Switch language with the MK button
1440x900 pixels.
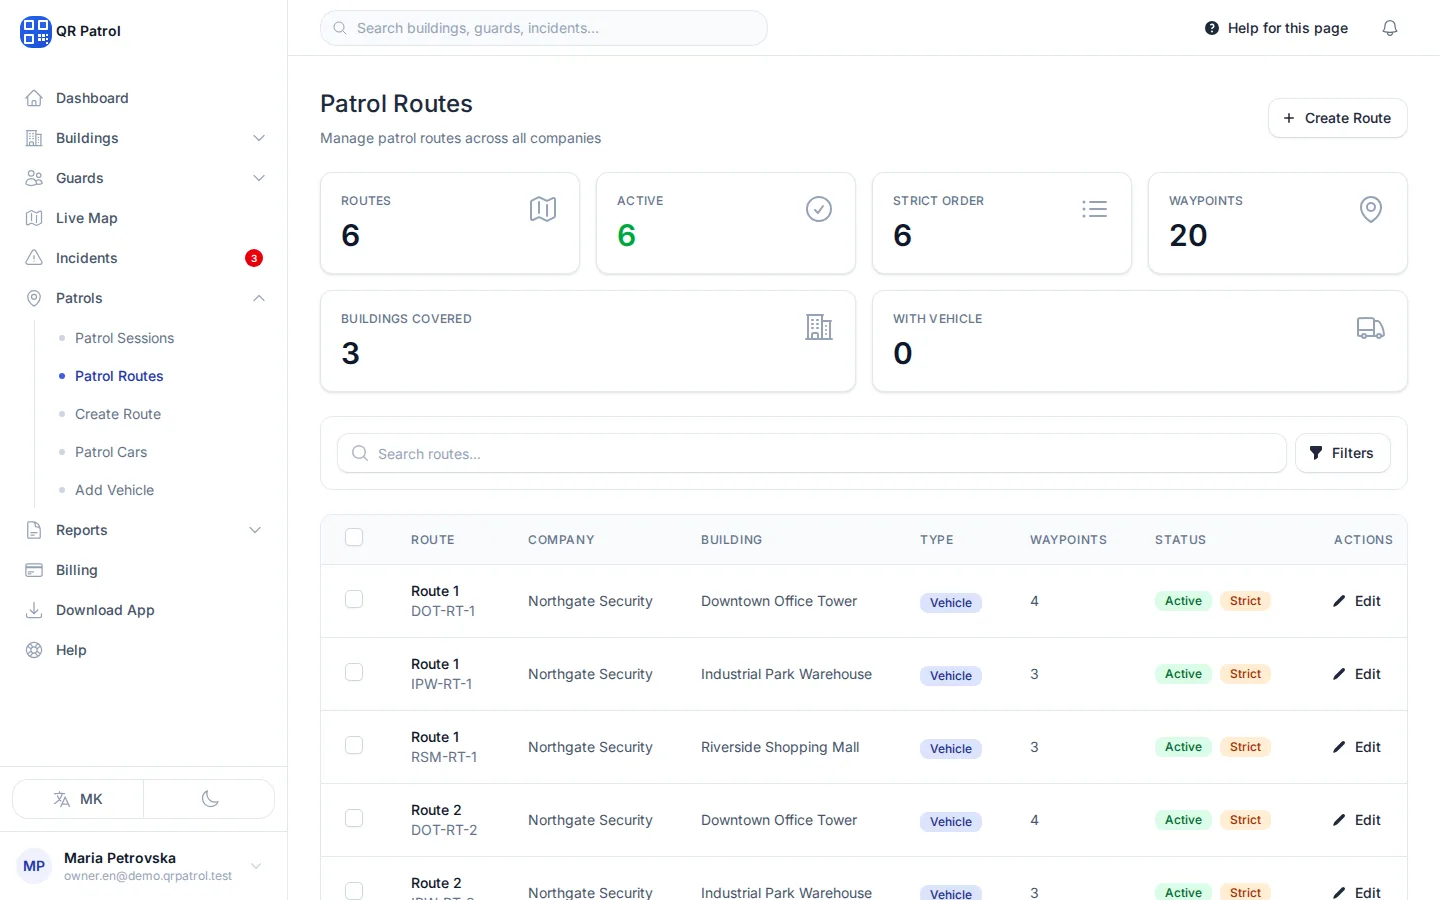78,799
